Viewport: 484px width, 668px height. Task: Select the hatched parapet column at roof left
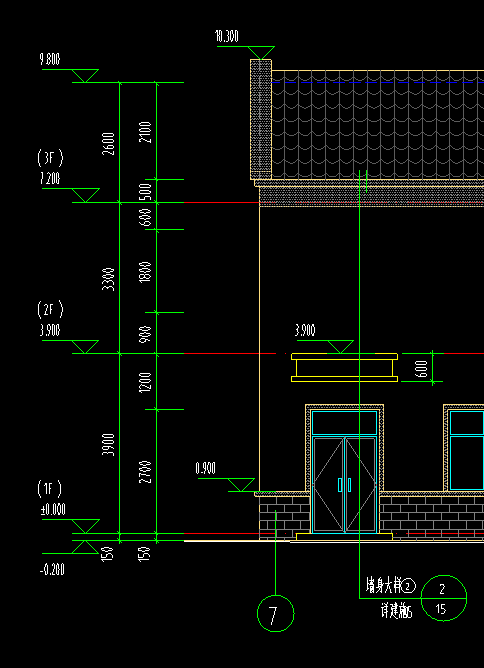coord(261,119)
